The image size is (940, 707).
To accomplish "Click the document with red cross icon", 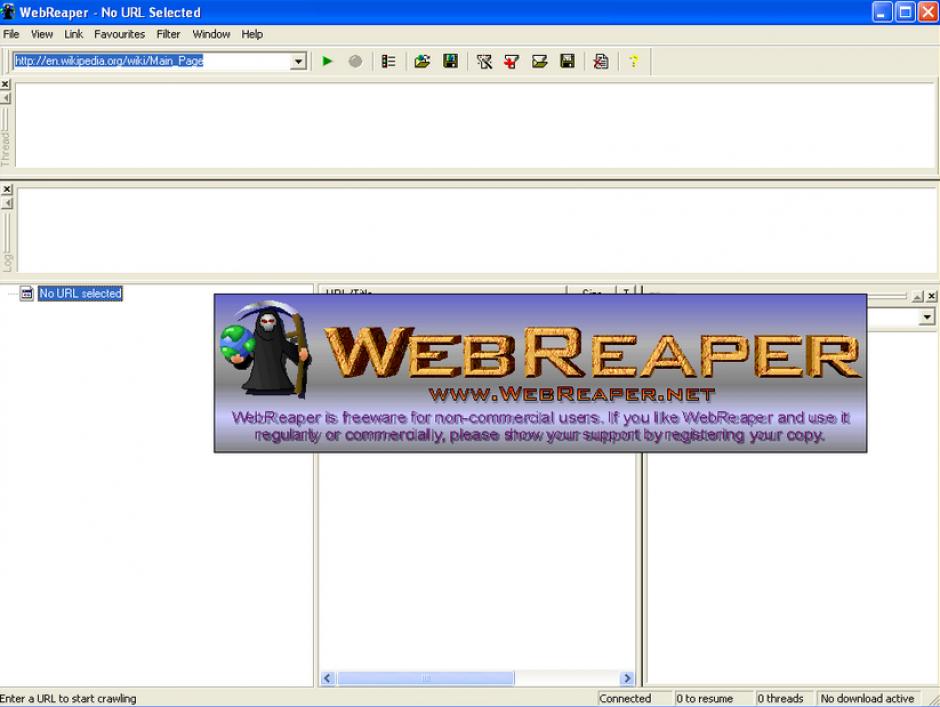I will (601, 61).
